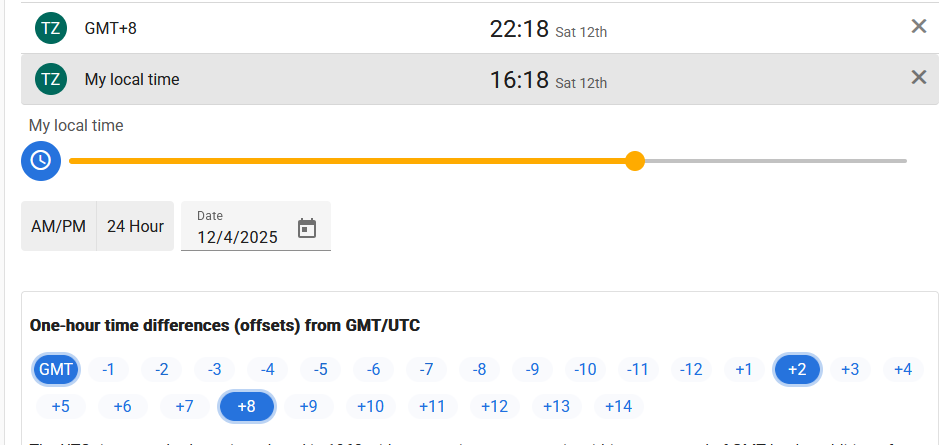This screenshot has width=944, height=445.
Task: Remove the GMT+8 time zone row
Action: click(919, 27)
